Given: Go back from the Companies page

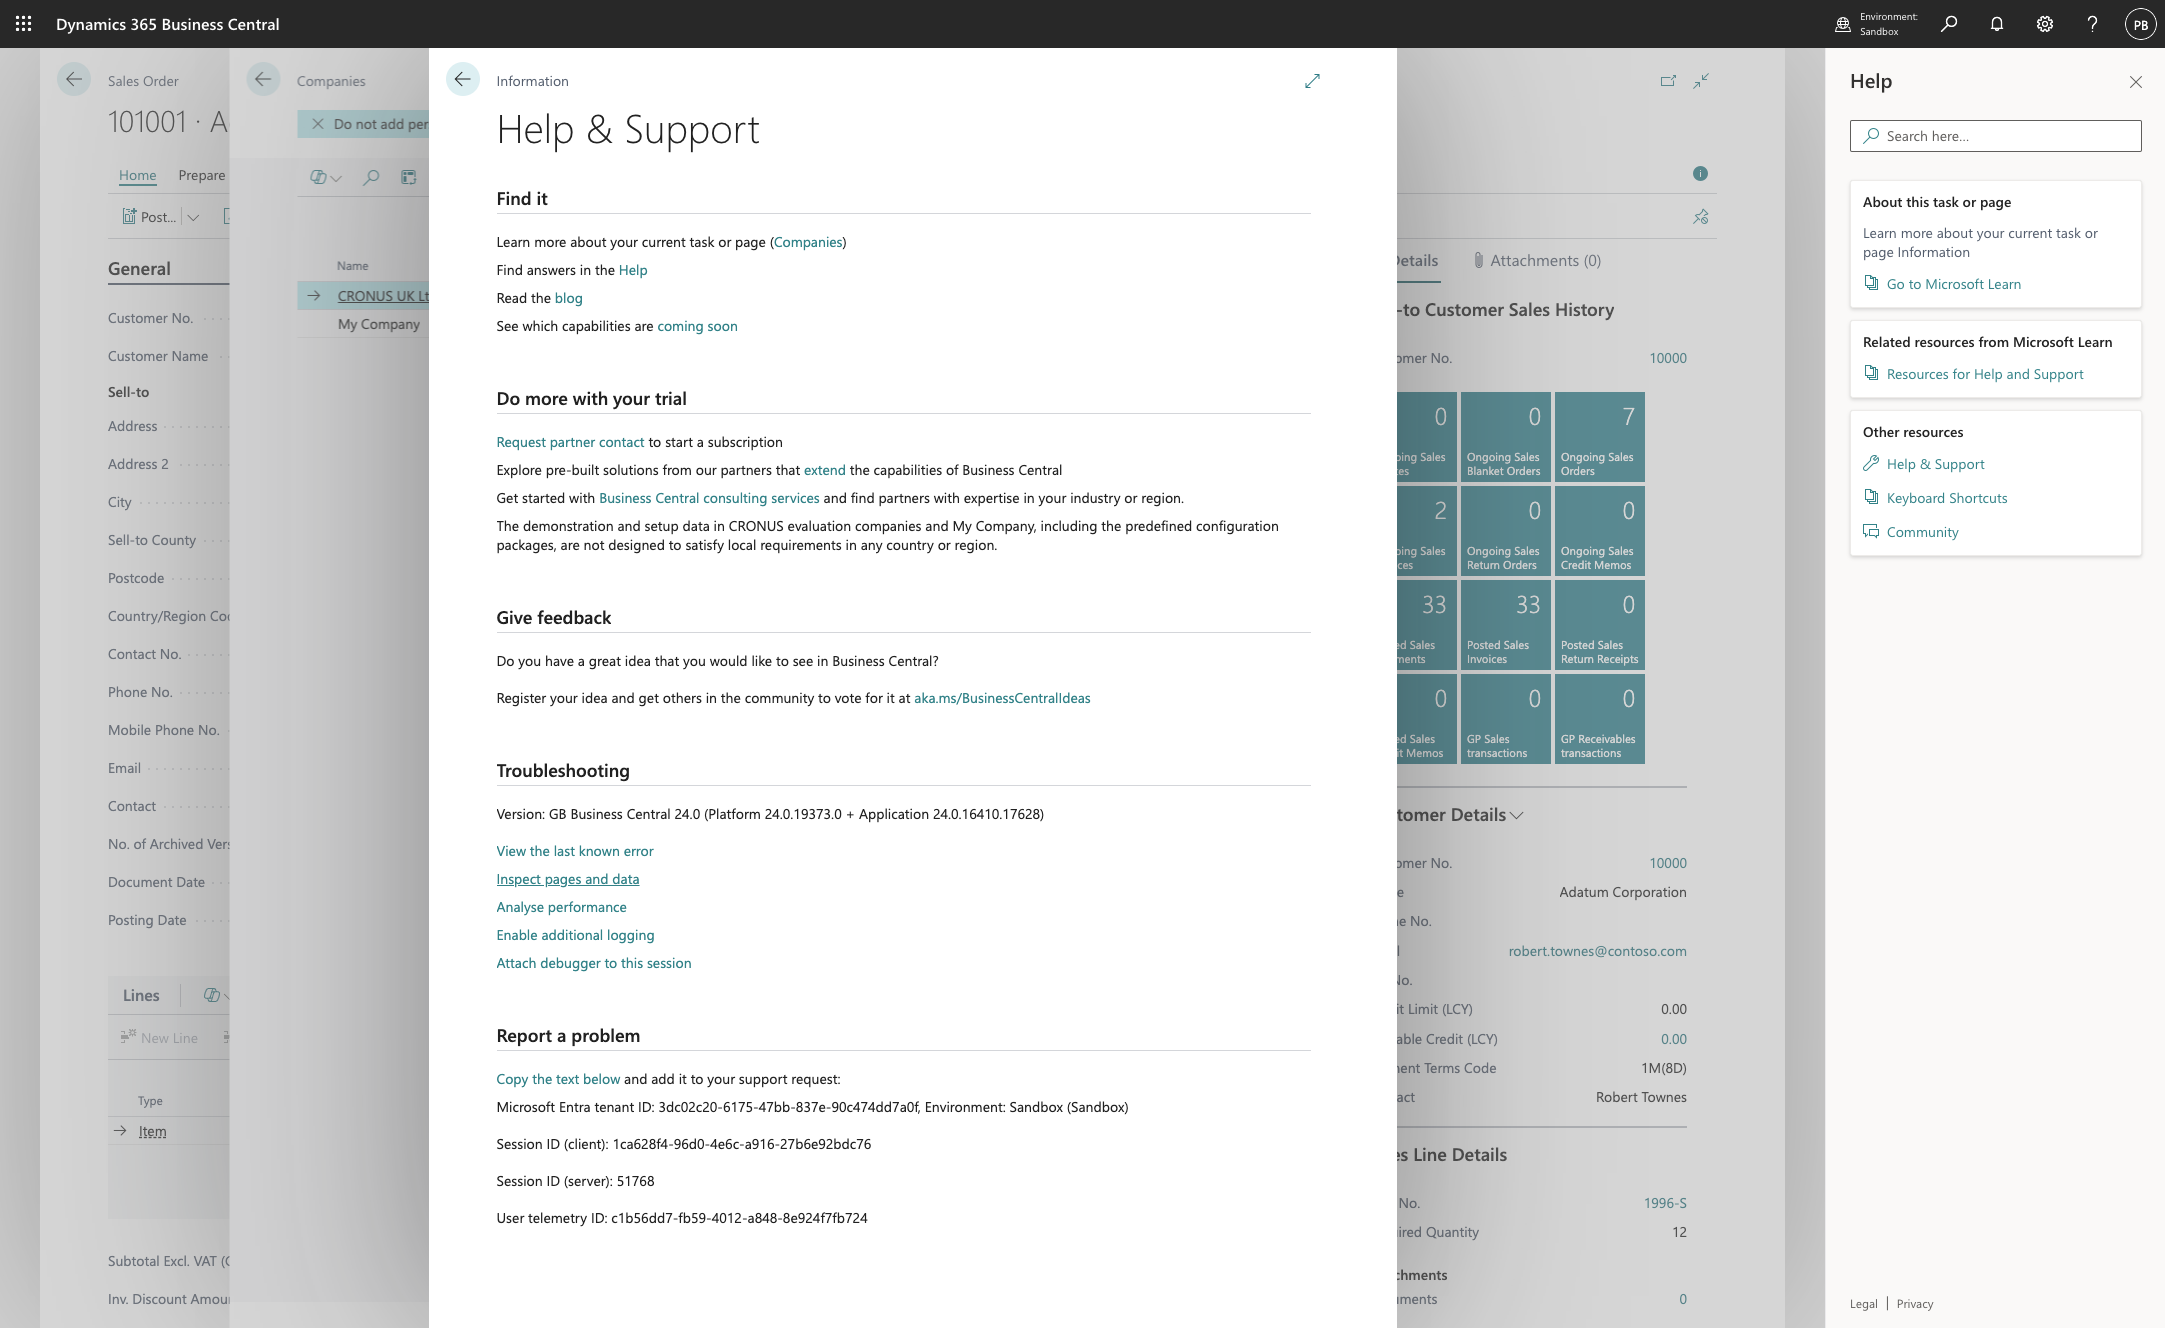Looking at the screenshot, I should point(263,80).
